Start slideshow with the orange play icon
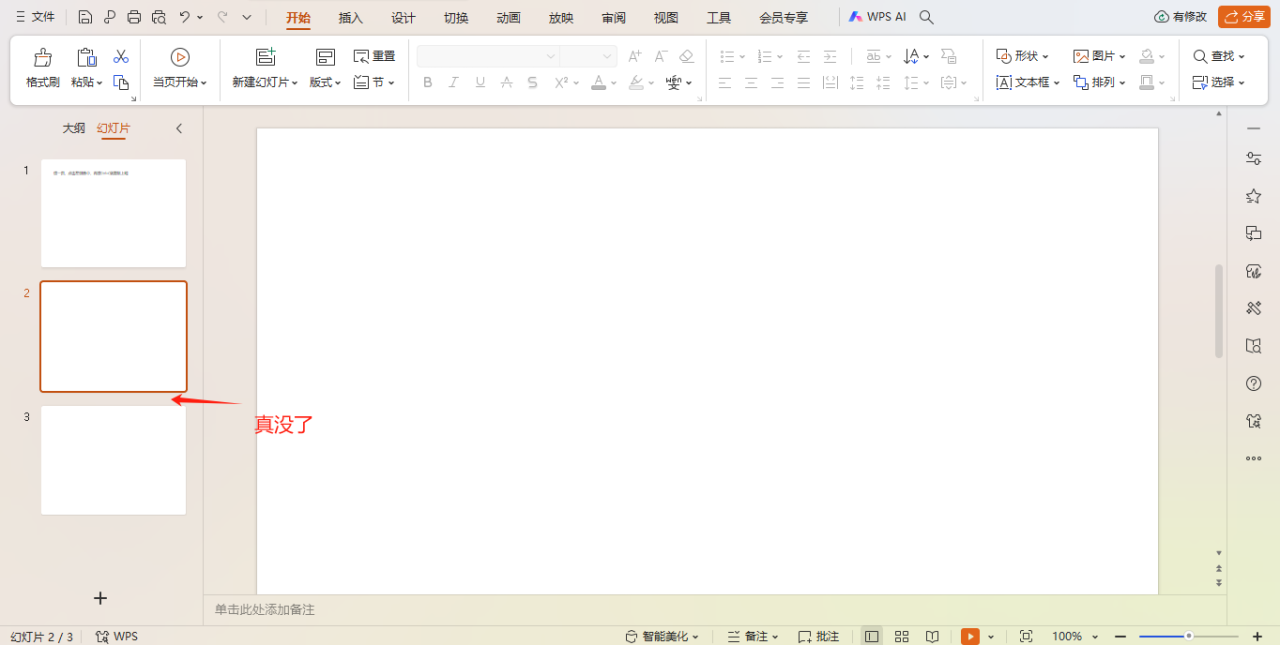The height and width of the screenshot is (645, 1280). coord(969,636)
